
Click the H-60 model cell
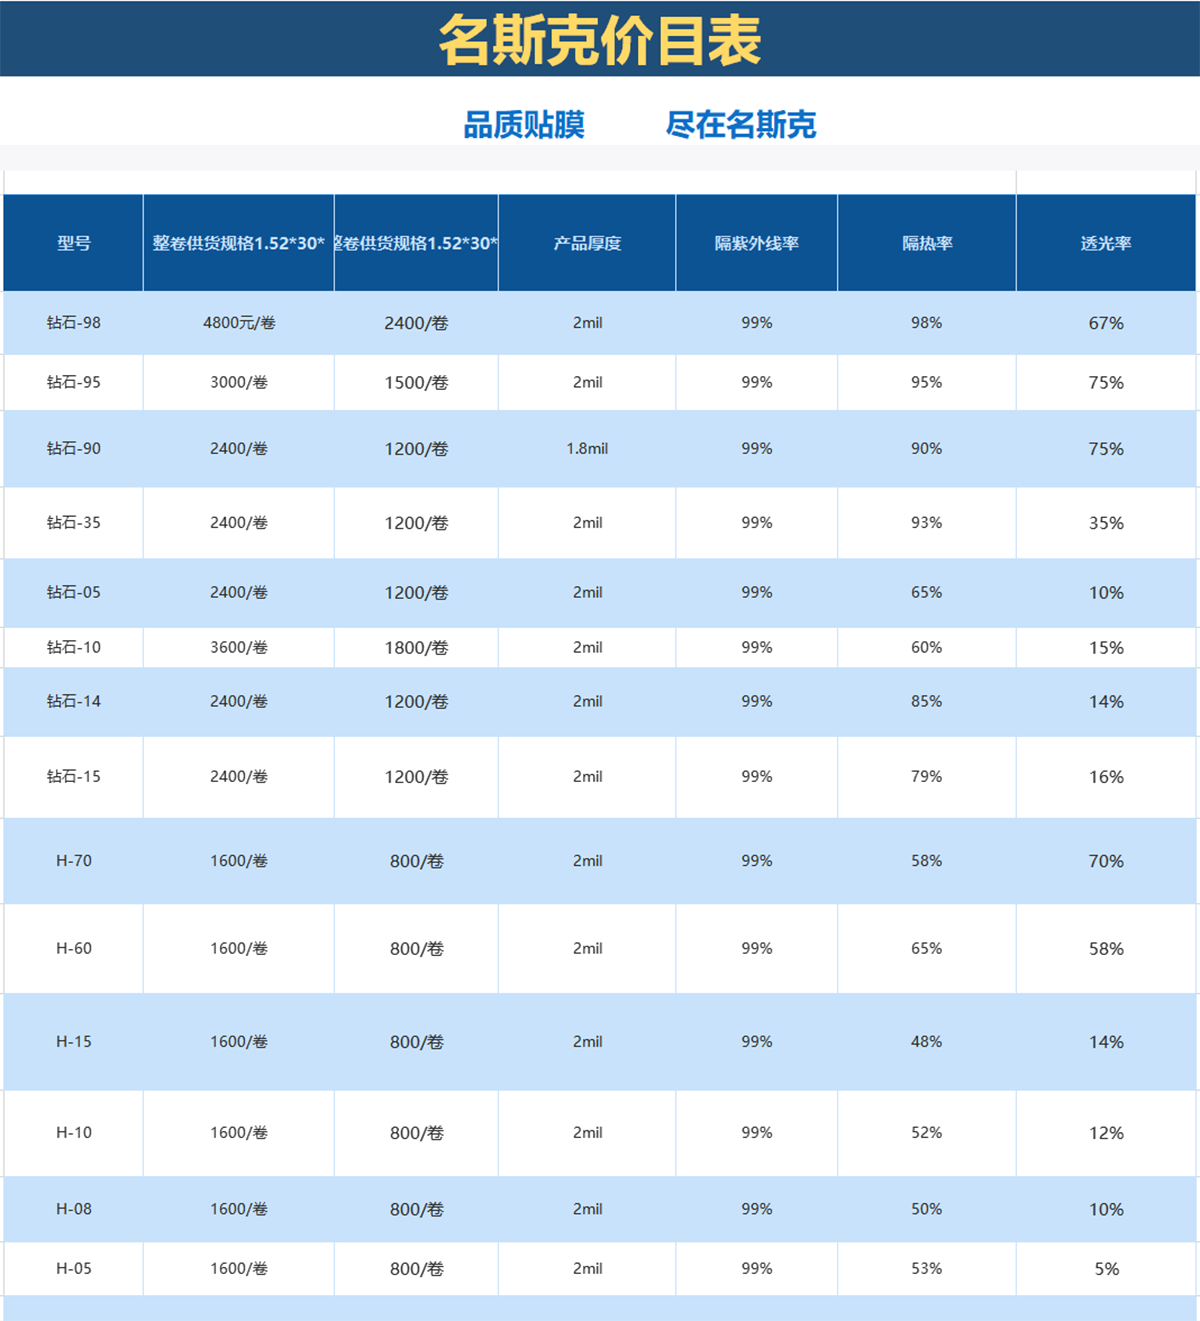(74, 949)
